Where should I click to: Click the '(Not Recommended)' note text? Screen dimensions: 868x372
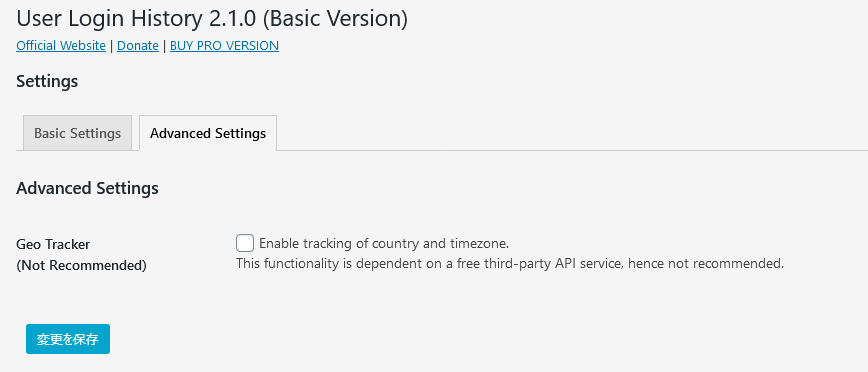[x=81, y=266]
